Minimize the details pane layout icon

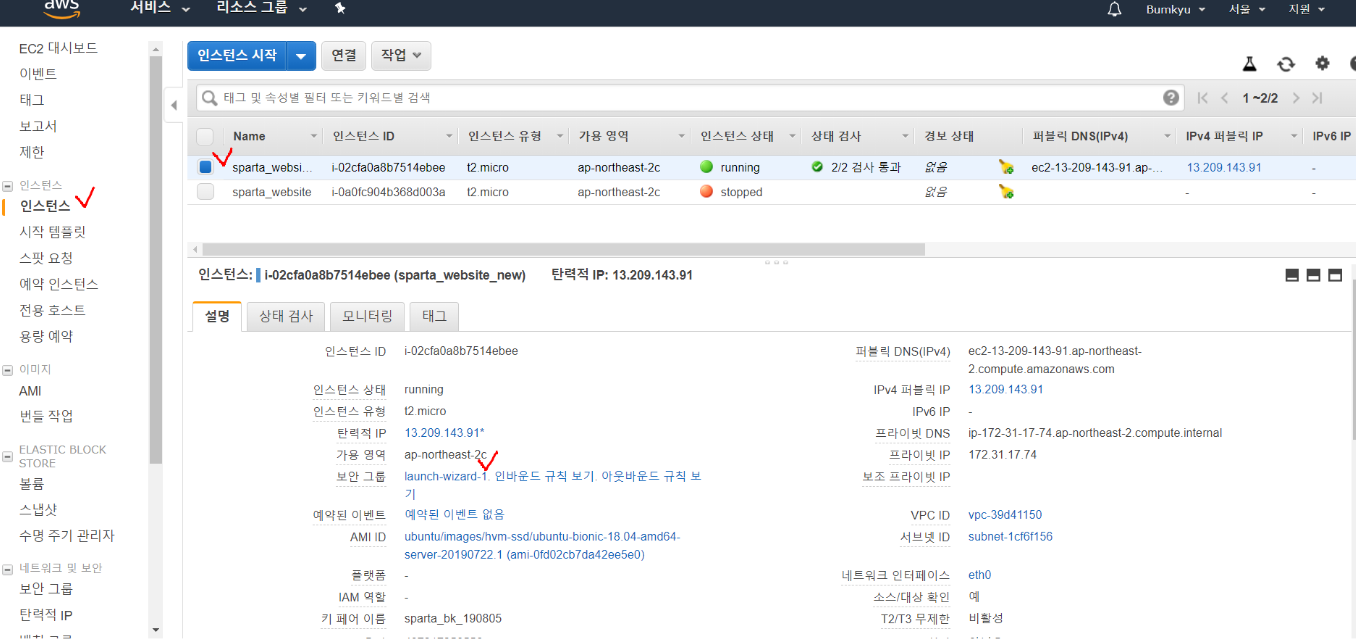[1292, 275]
